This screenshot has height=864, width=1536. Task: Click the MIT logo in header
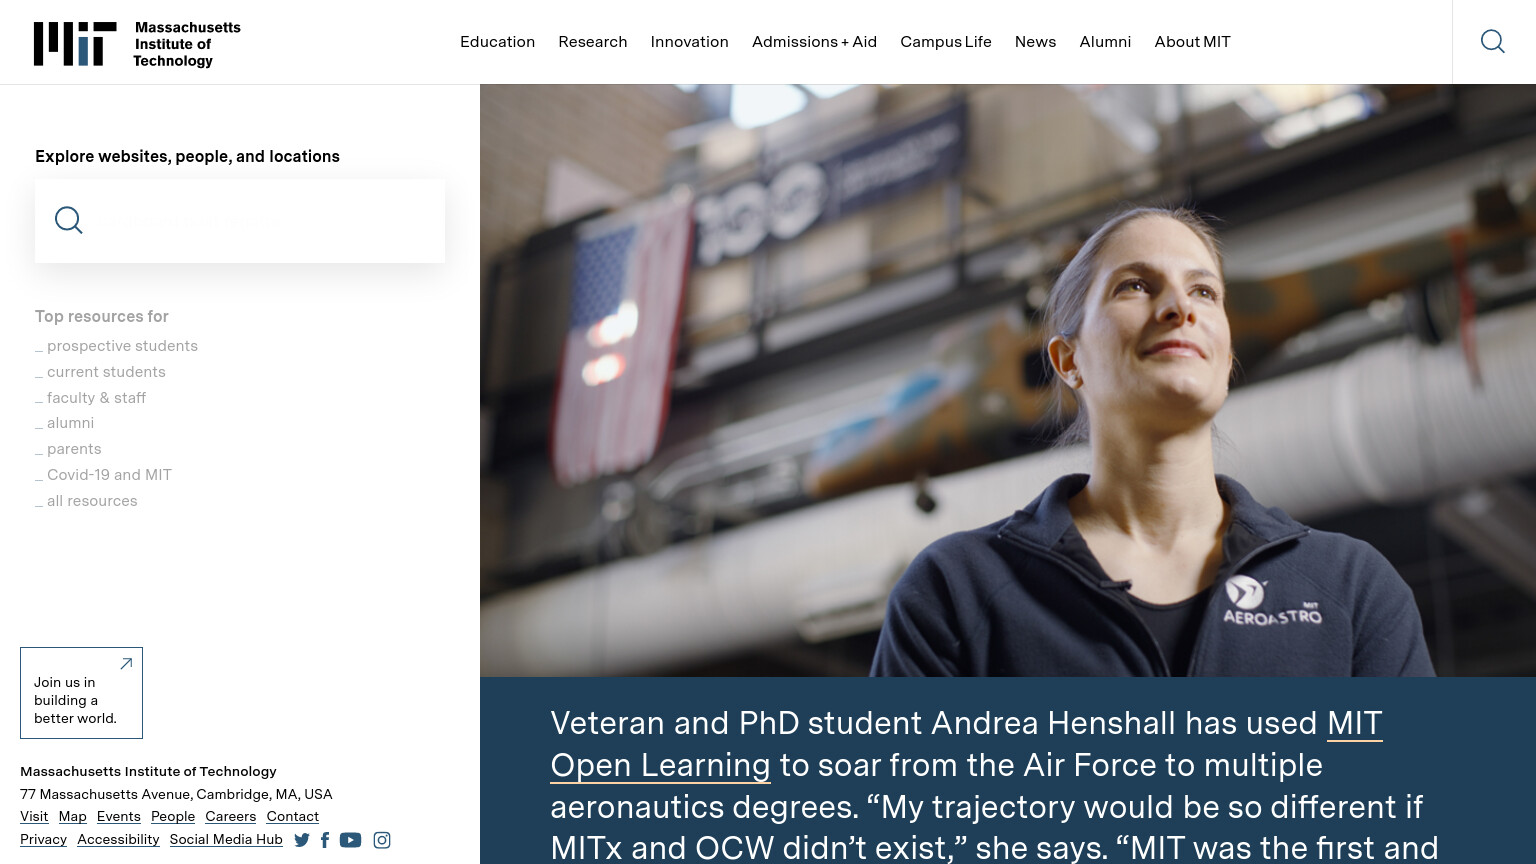(x=75, y=44)
